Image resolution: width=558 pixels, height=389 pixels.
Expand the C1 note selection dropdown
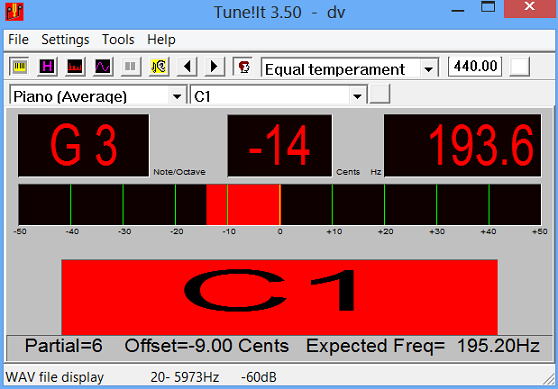point(357,96)
